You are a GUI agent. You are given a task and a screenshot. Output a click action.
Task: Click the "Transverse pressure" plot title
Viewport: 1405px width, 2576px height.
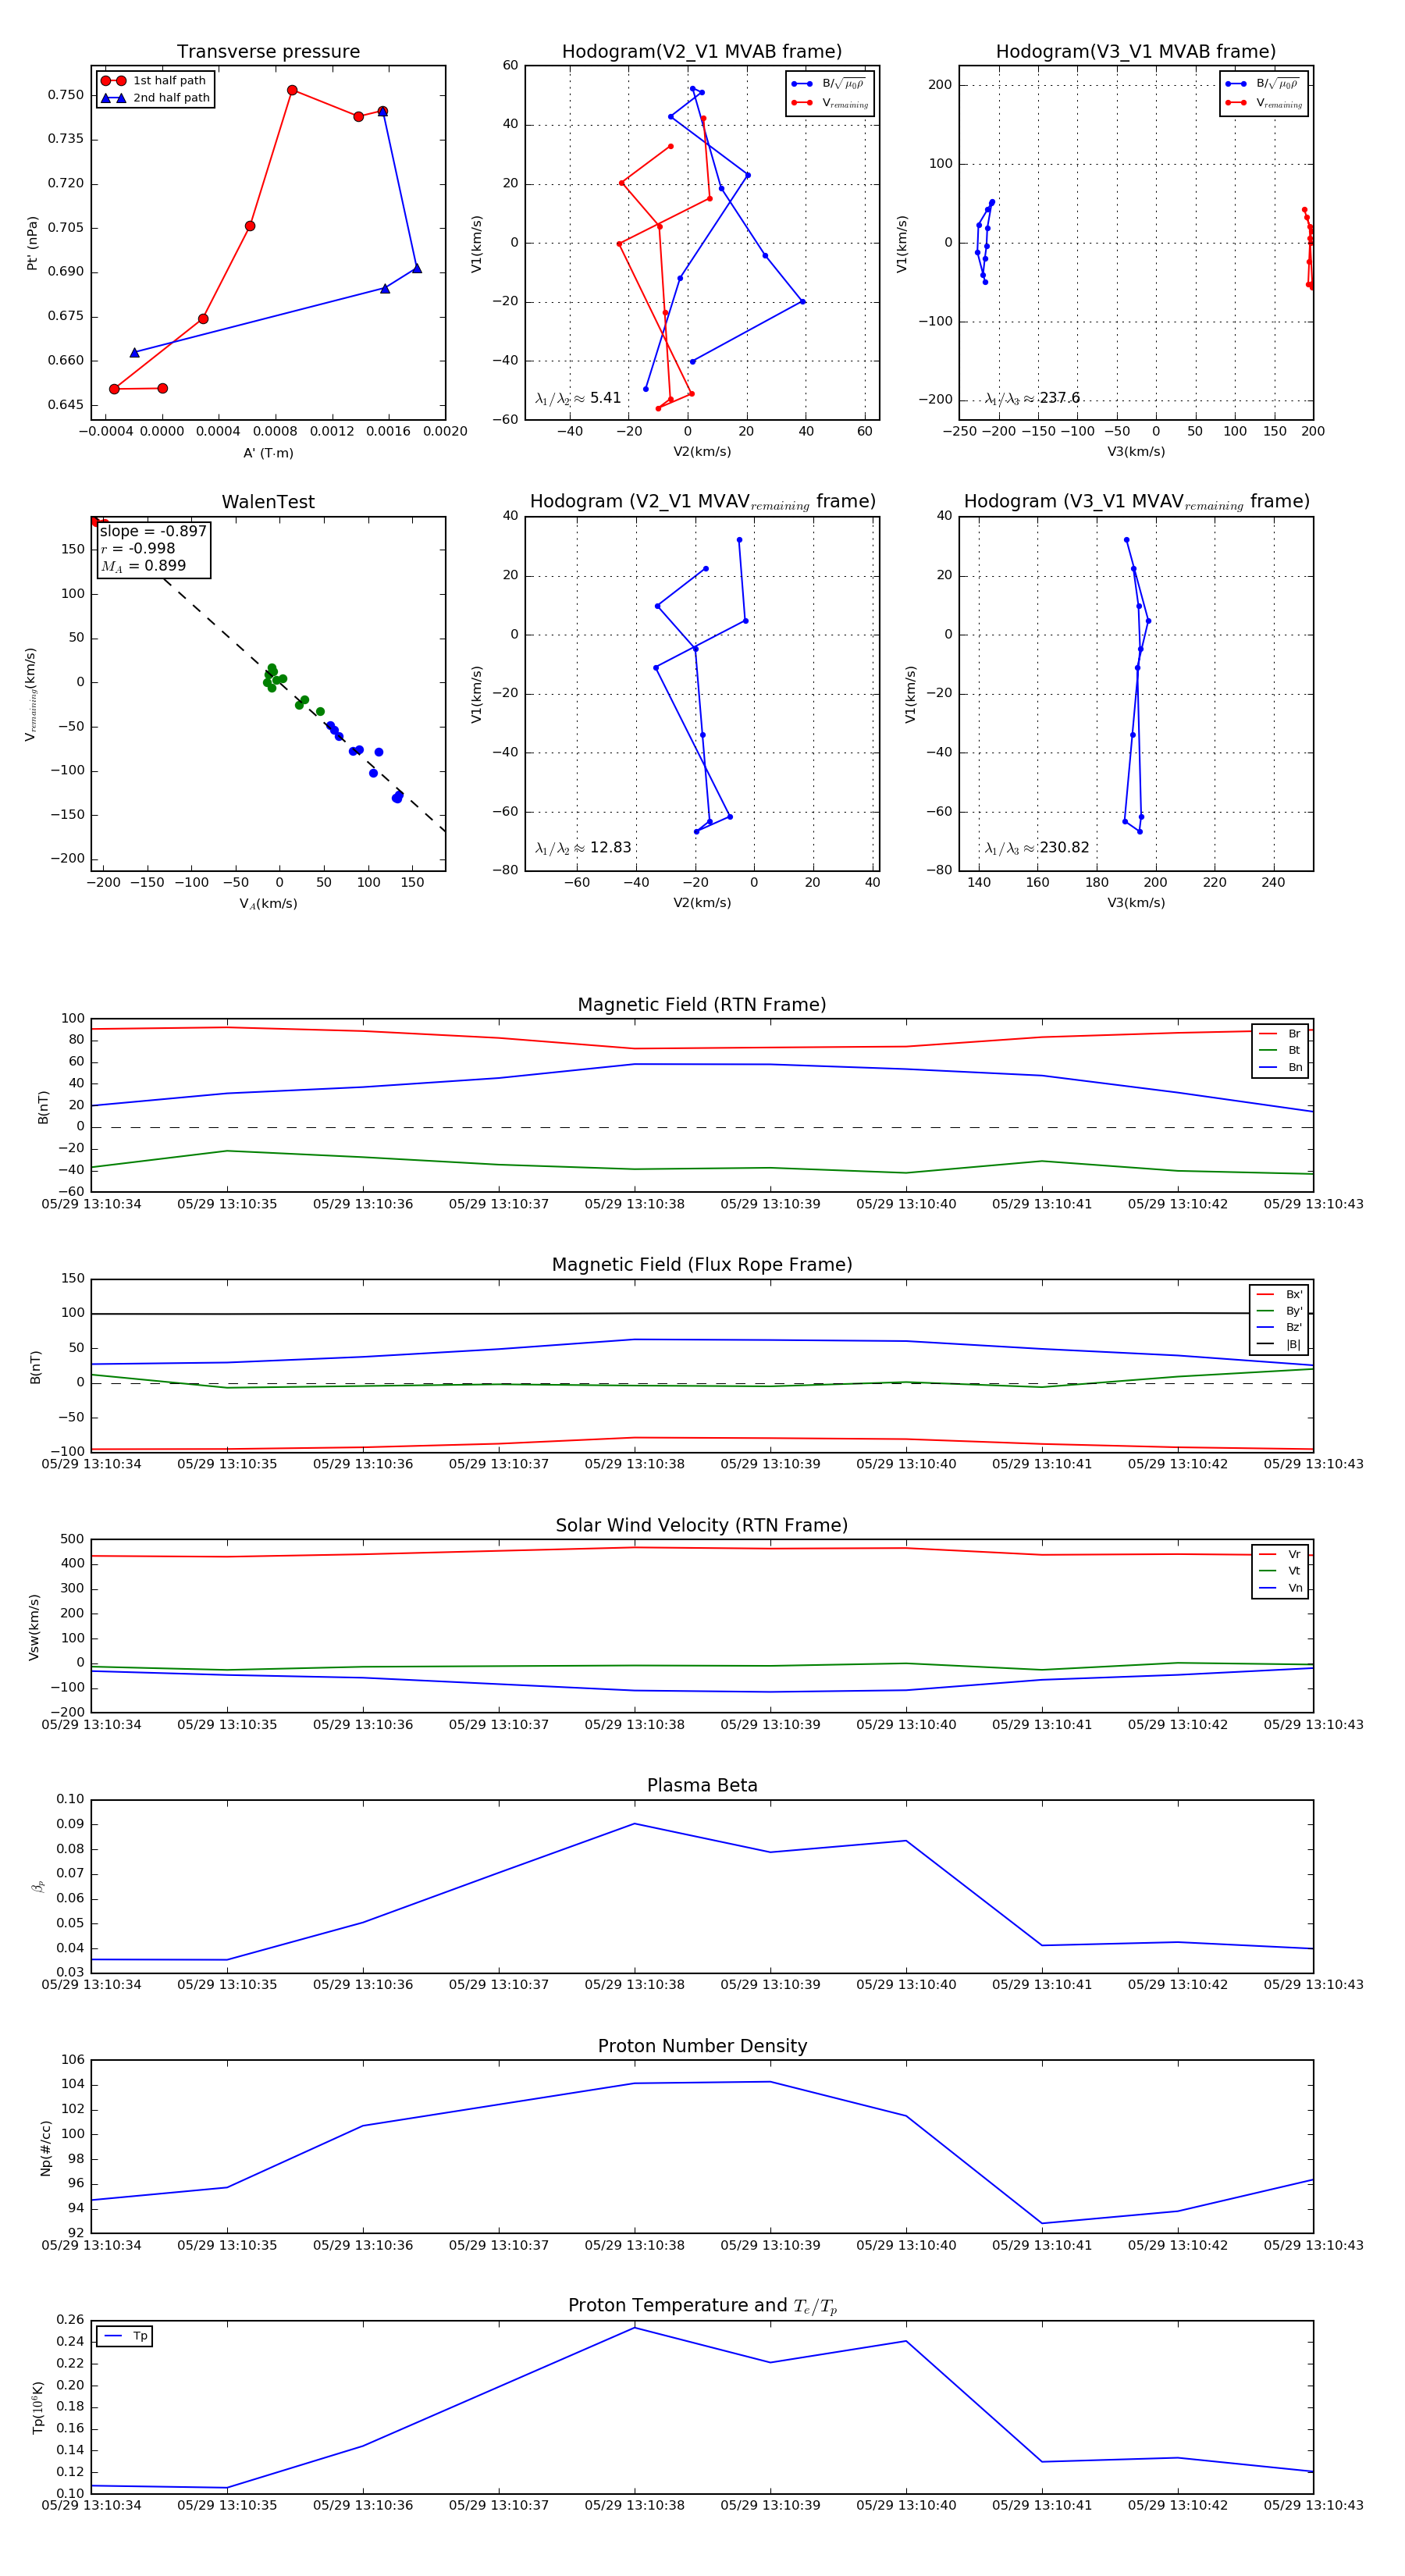click(268, 52)
